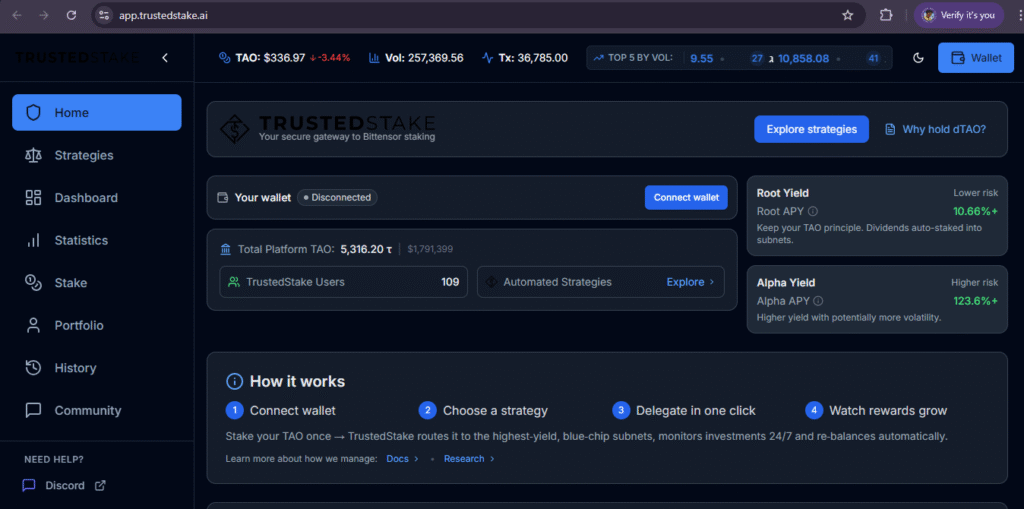Open the Why hold dTAO? link
Screen dimensions: 1024x509
[x=935, y=129]
